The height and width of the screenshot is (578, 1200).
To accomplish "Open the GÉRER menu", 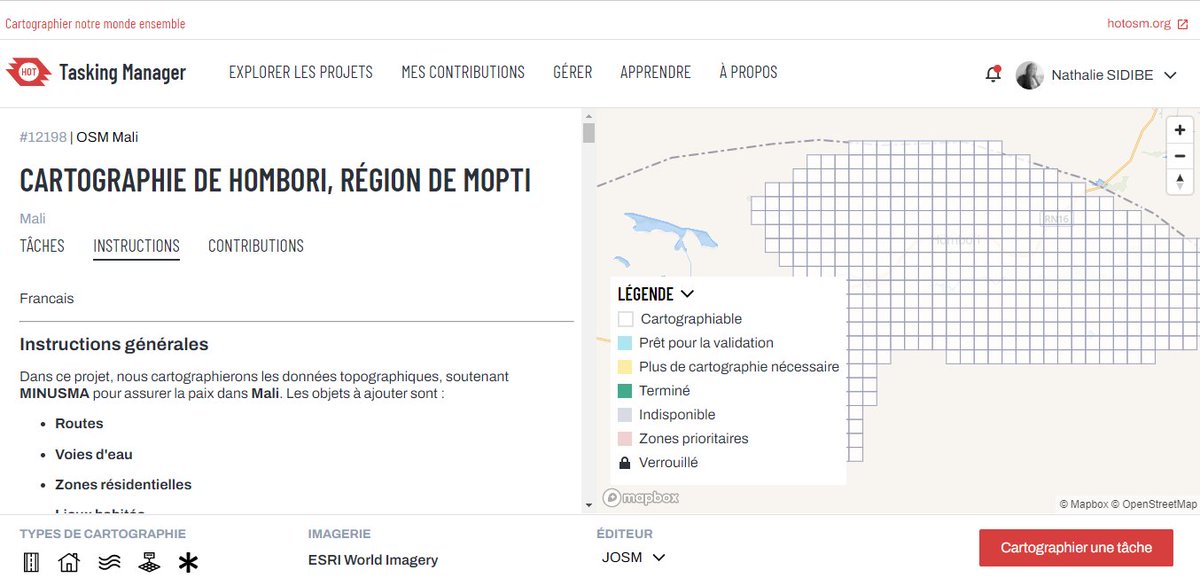I will pyautogui.click(x=572, y=72).
